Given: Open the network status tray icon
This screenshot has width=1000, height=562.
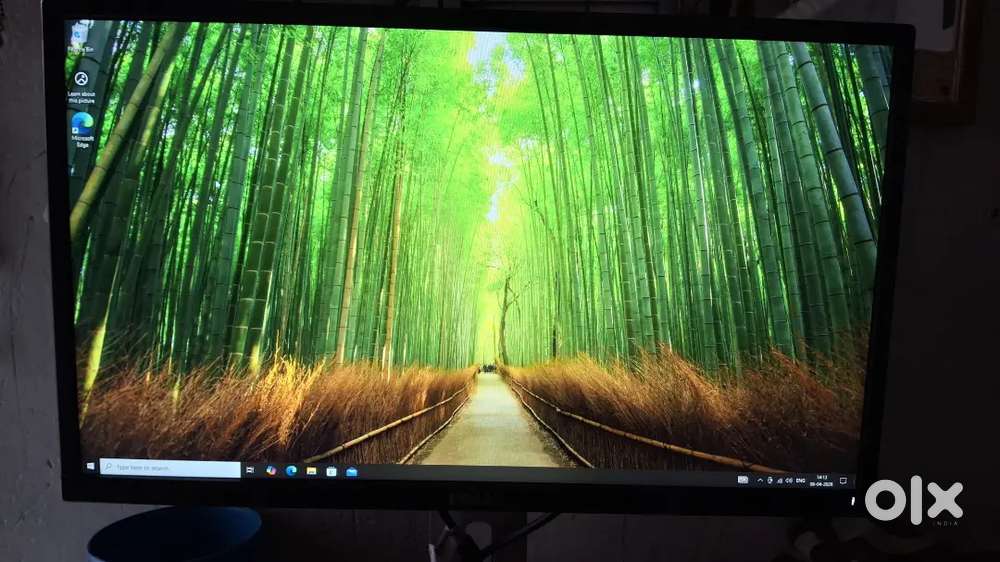Looking at the screenshot, I should click(x=781, y=480).
